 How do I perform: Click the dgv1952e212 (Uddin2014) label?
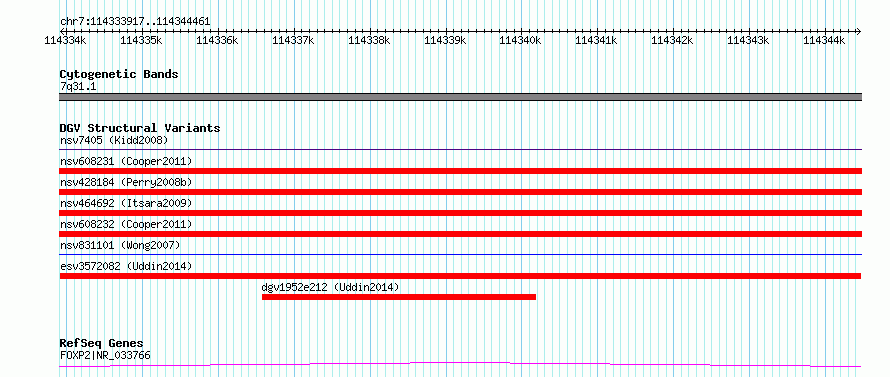[x=330, y=287]
